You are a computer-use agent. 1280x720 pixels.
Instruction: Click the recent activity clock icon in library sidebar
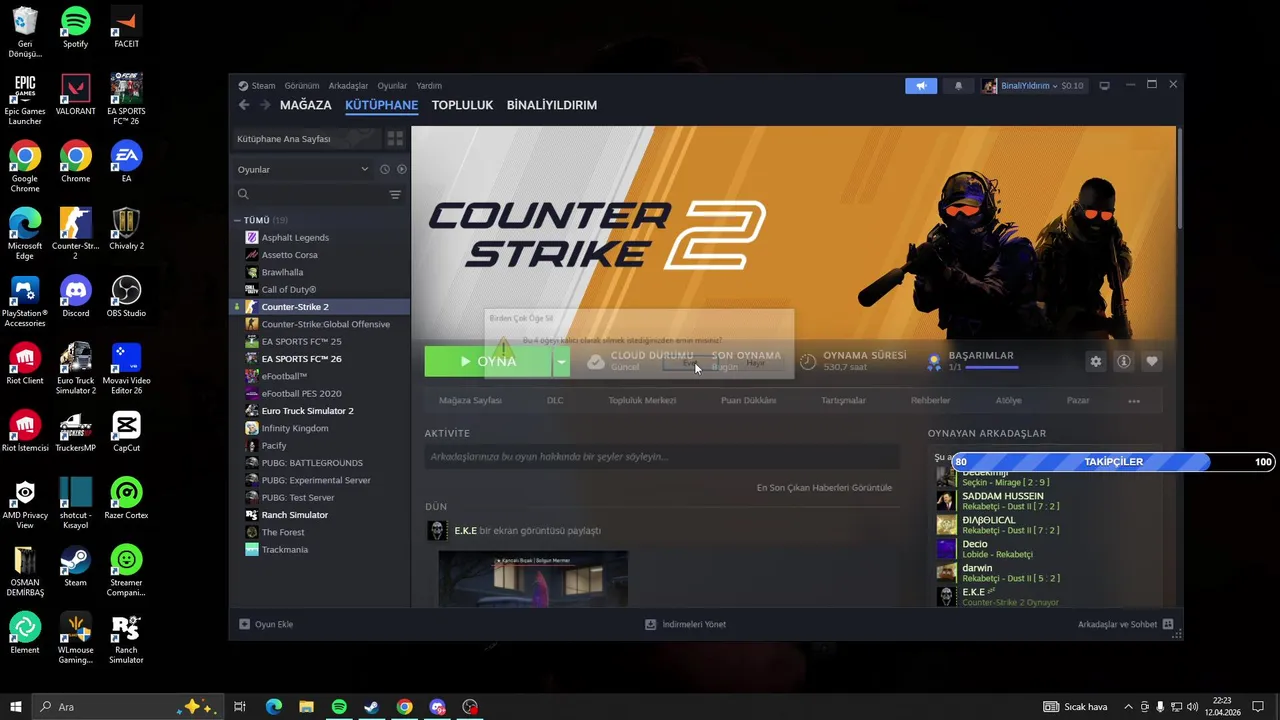[385, 170]
